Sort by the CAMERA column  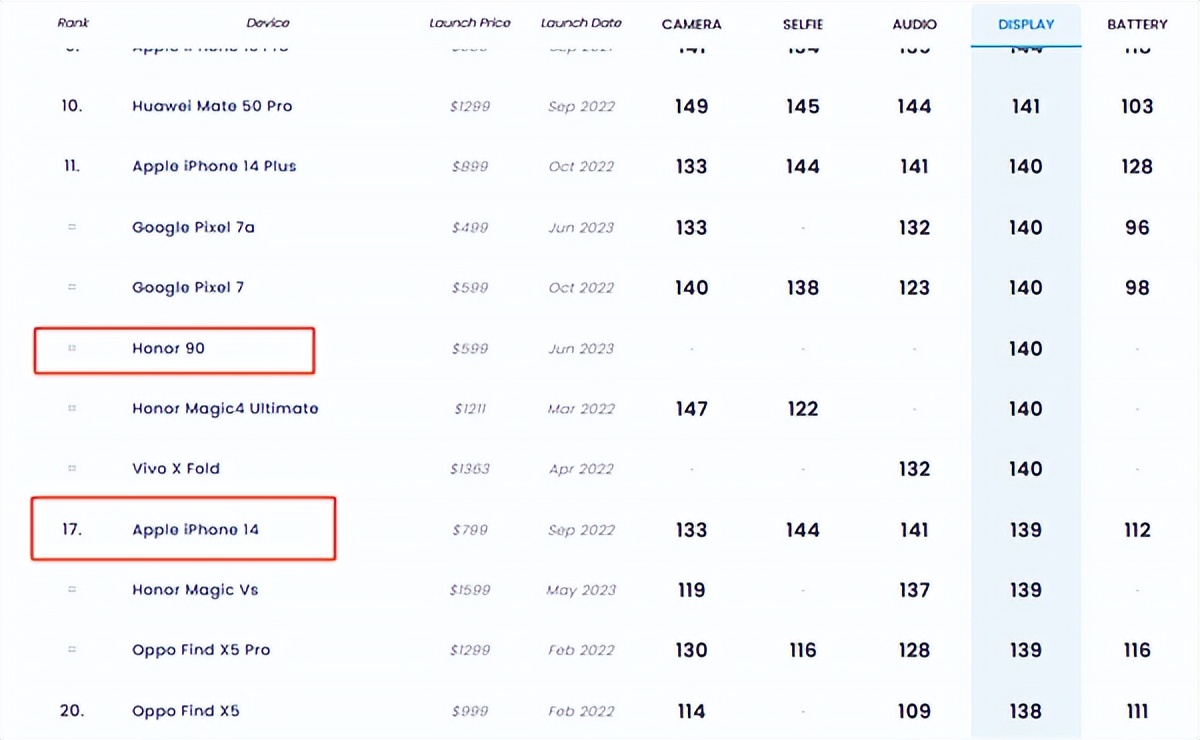(691, 24)
